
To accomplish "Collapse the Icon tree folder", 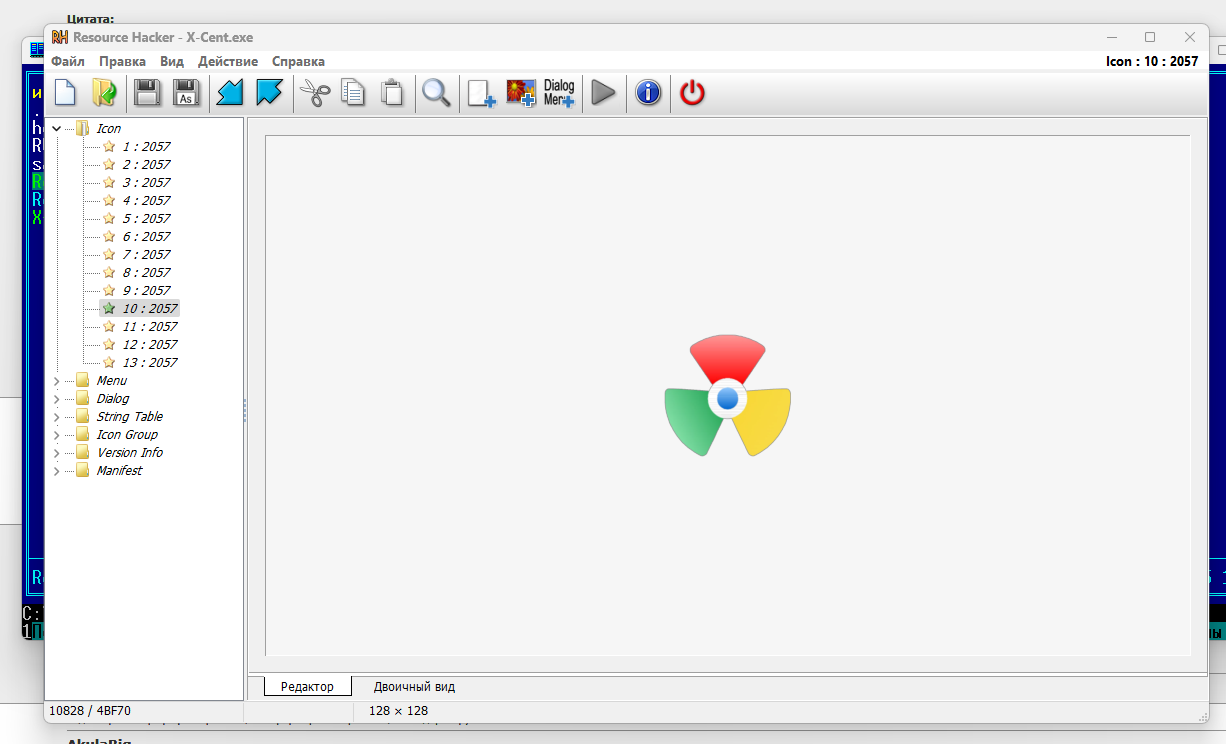I will 56,128.
